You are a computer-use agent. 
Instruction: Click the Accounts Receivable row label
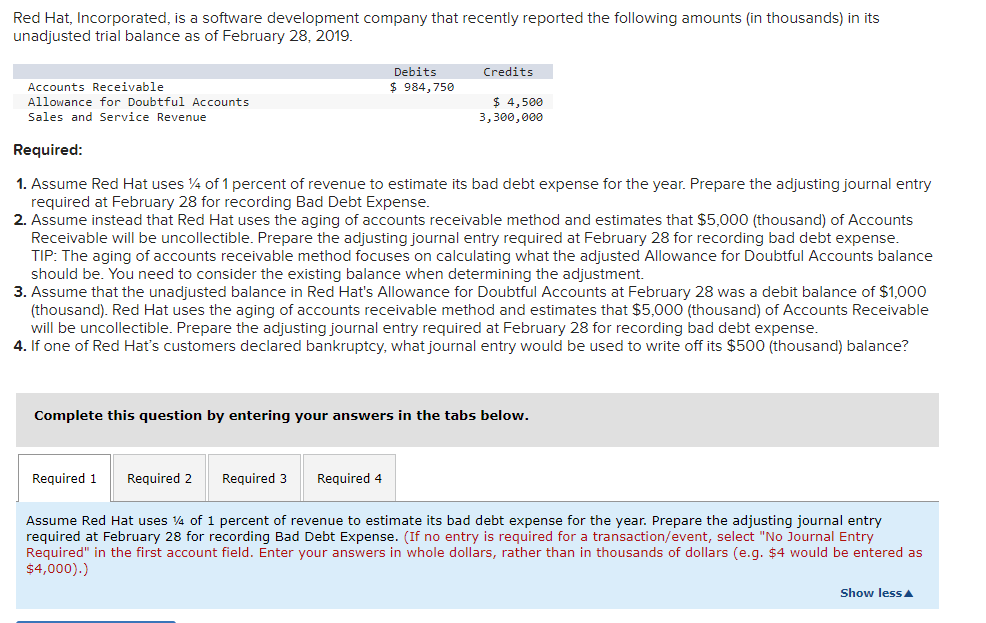[x=92, y=86]
